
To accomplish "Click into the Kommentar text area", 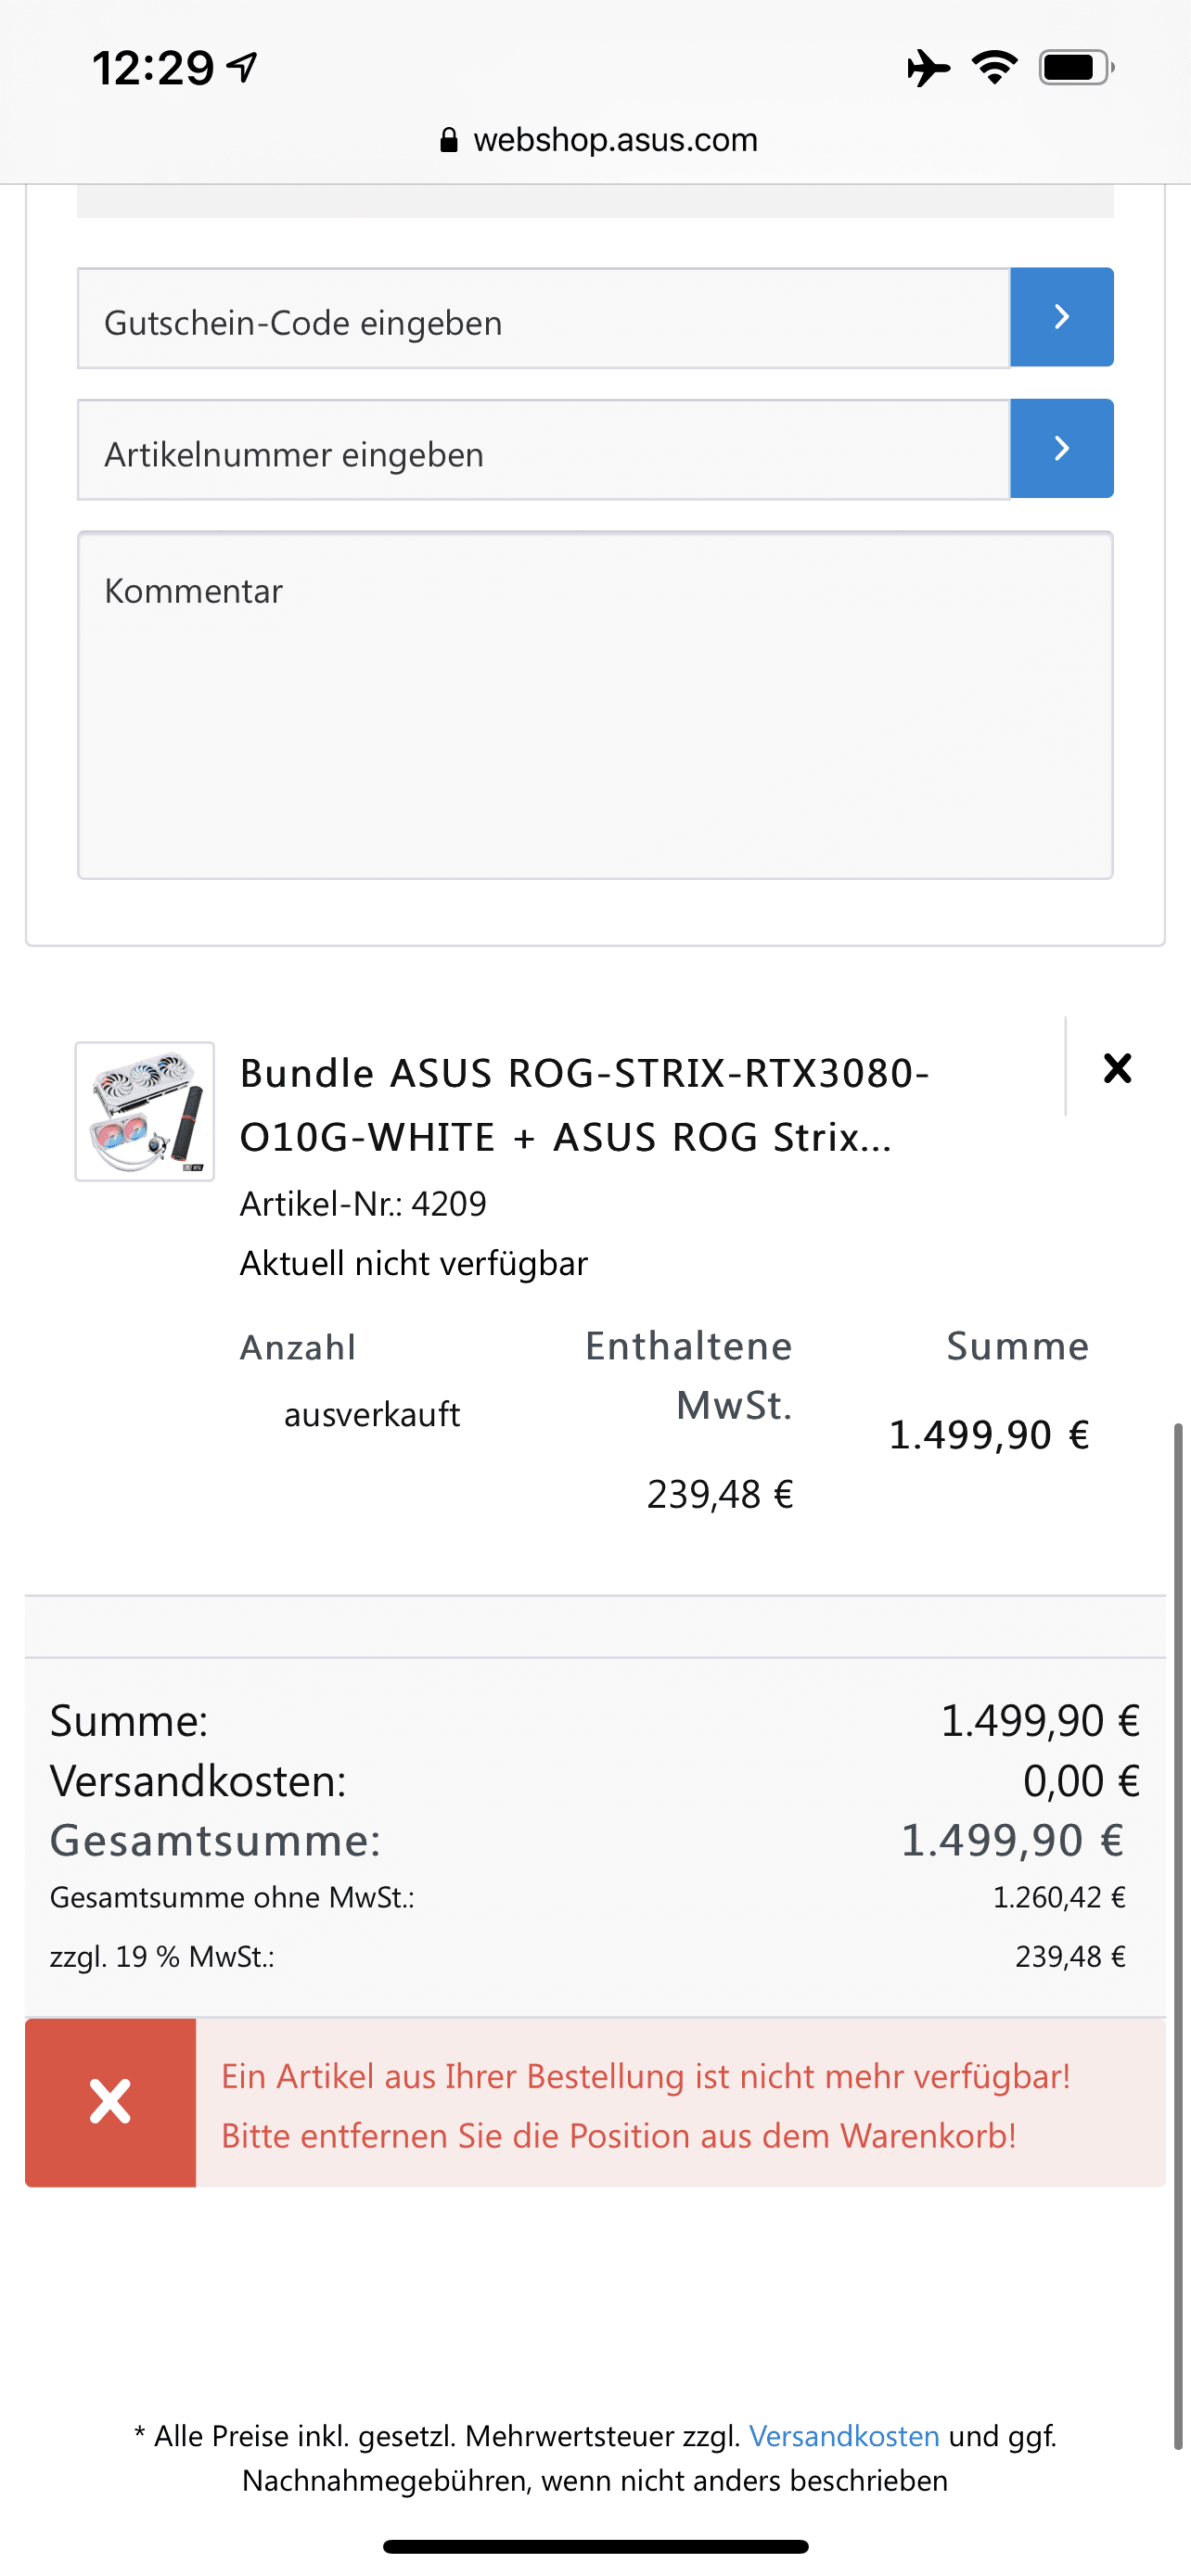I will click(x=595, y=705).
